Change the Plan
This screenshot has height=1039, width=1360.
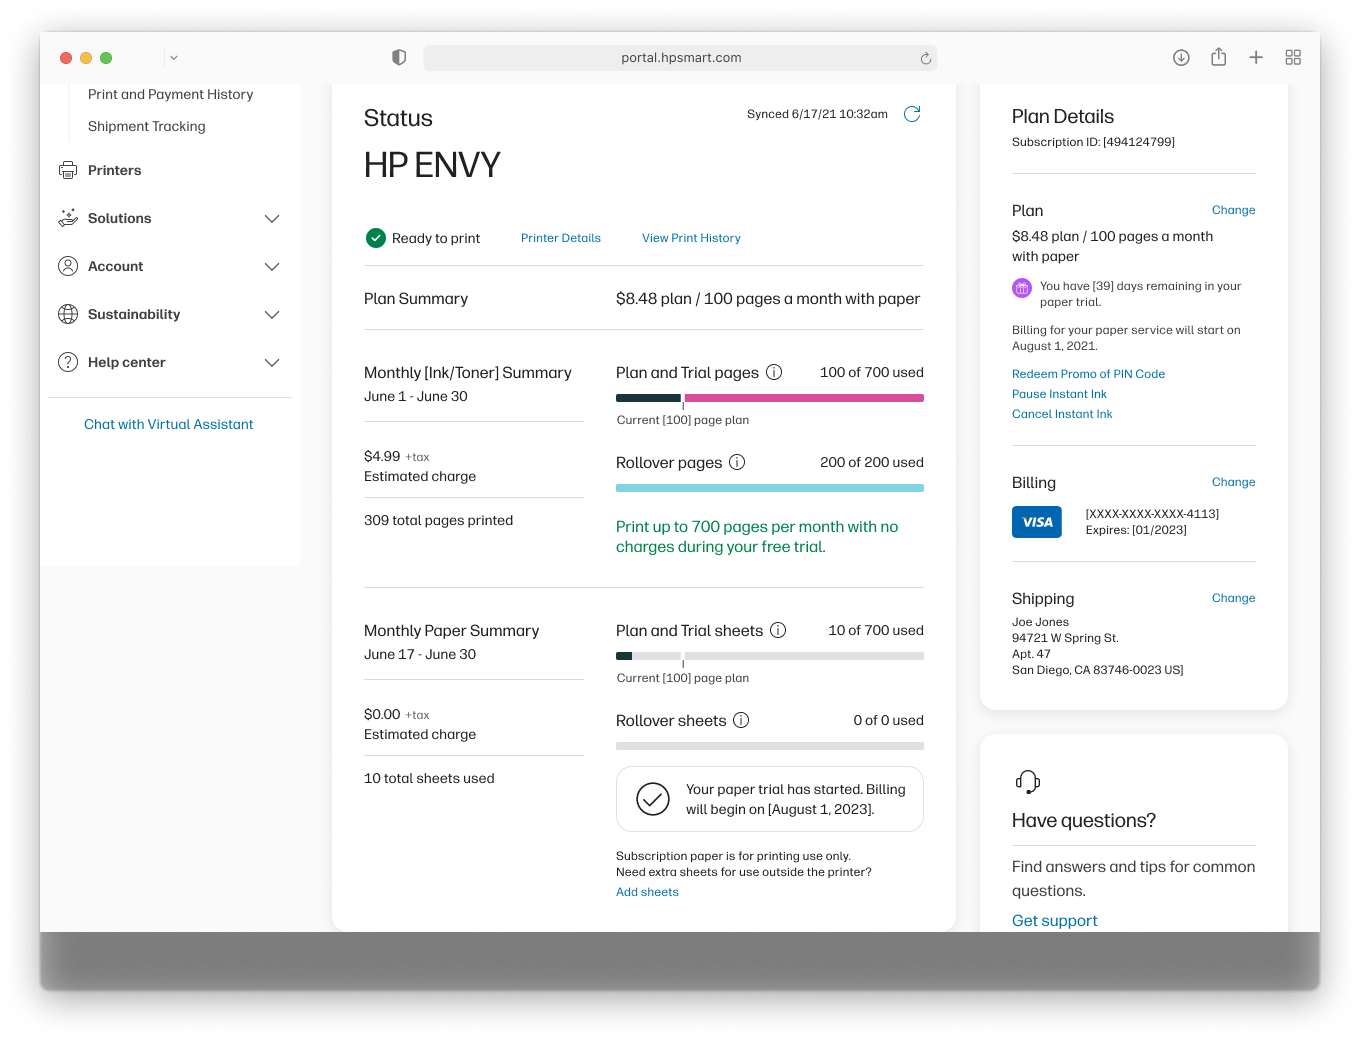click(1233, 210)
